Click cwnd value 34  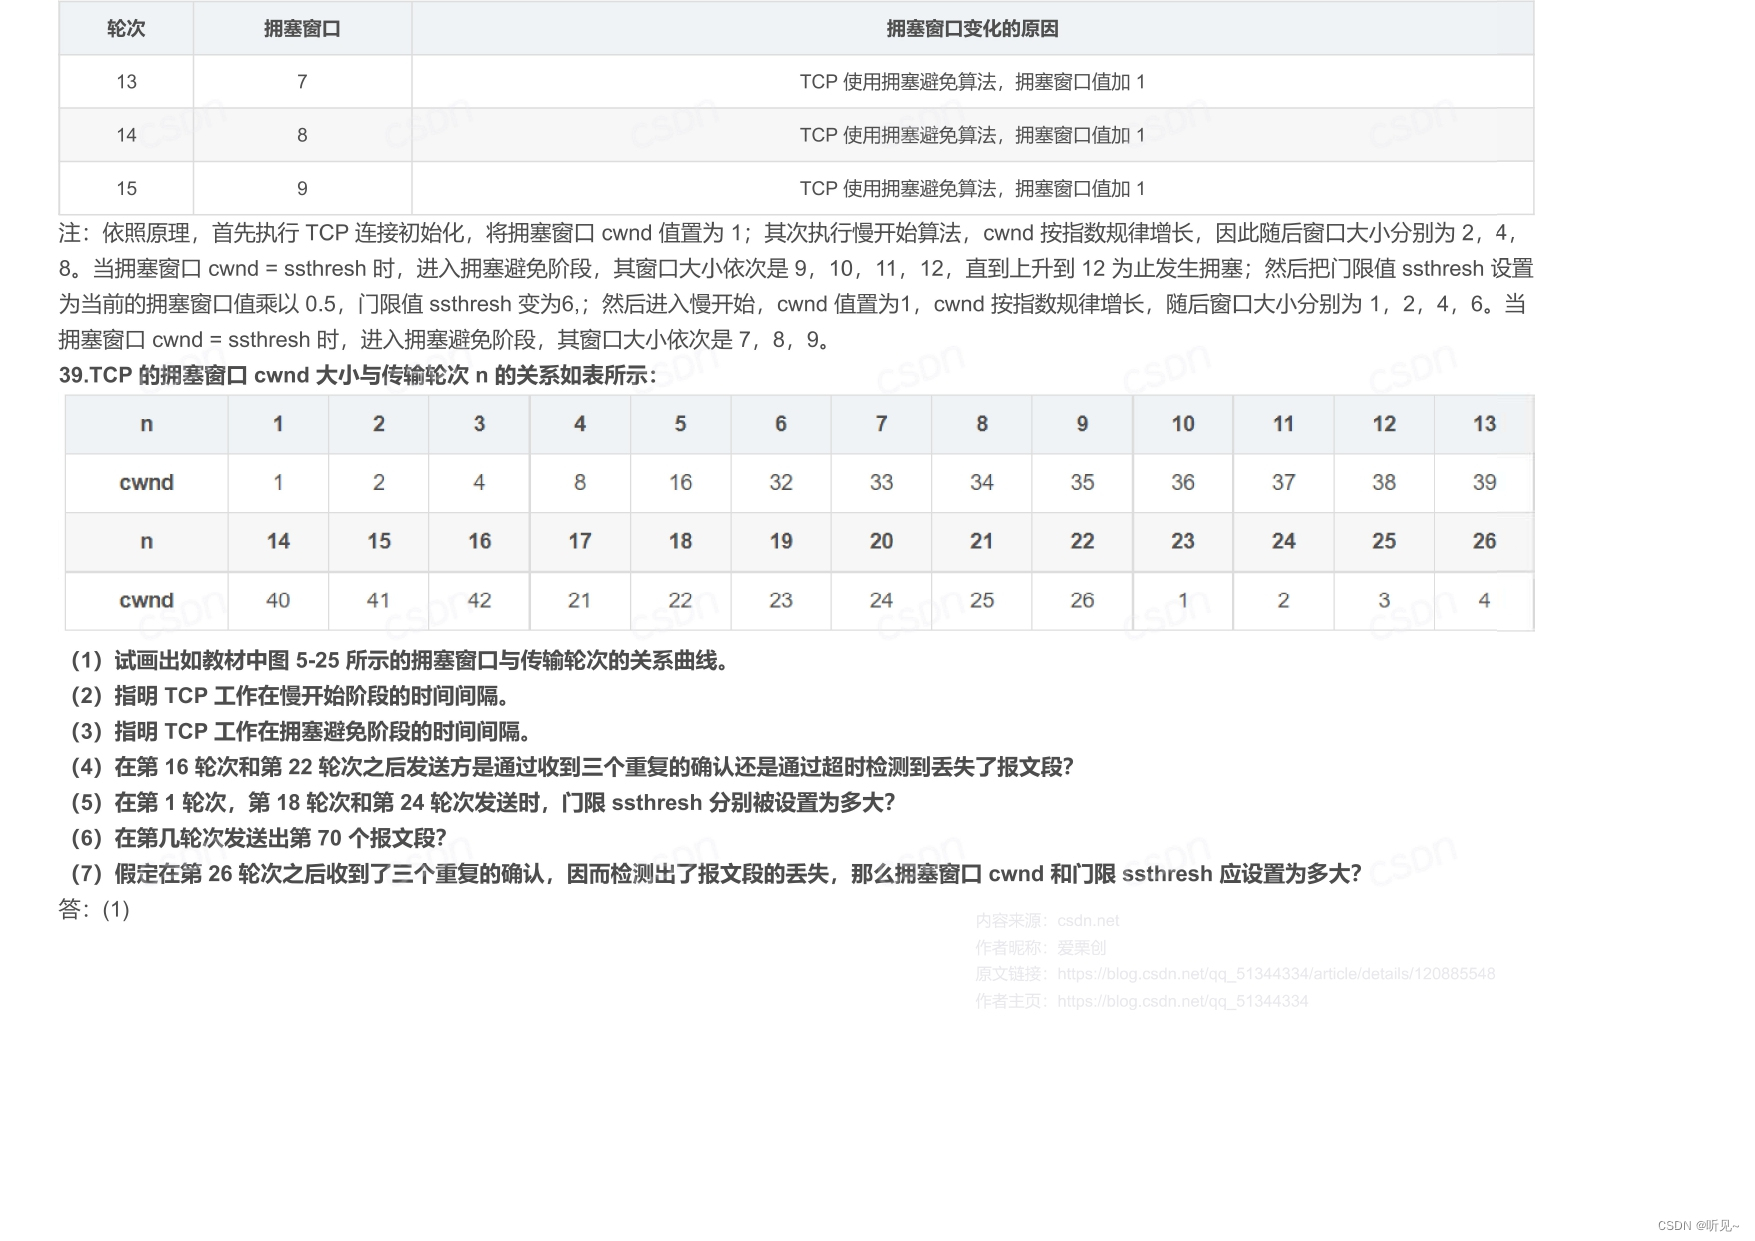(x=982, y=482)
